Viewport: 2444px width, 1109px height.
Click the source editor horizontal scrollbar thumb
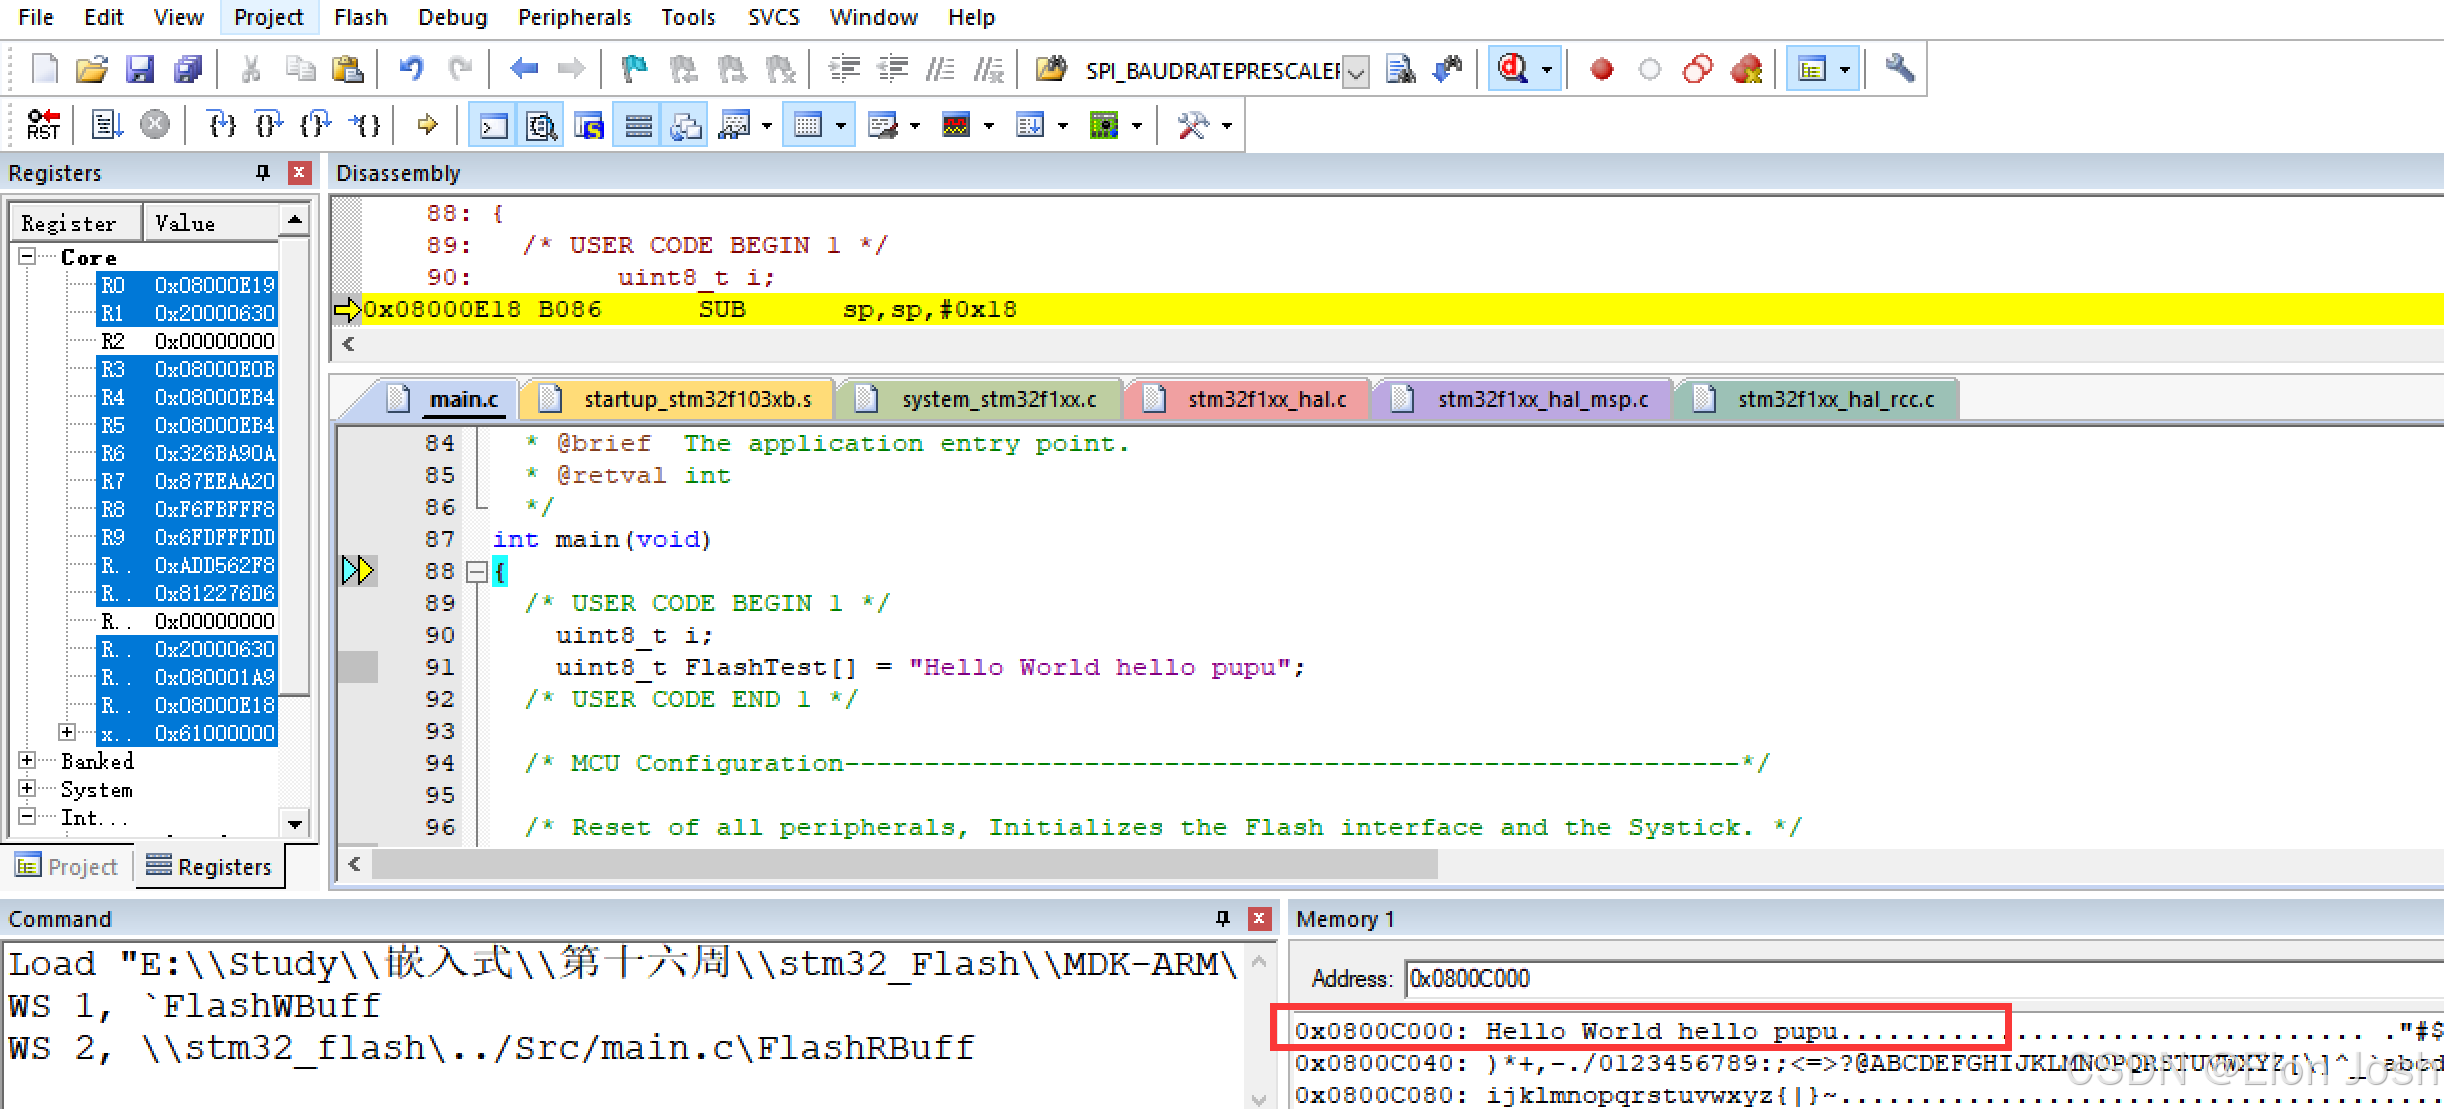point(904,864)
